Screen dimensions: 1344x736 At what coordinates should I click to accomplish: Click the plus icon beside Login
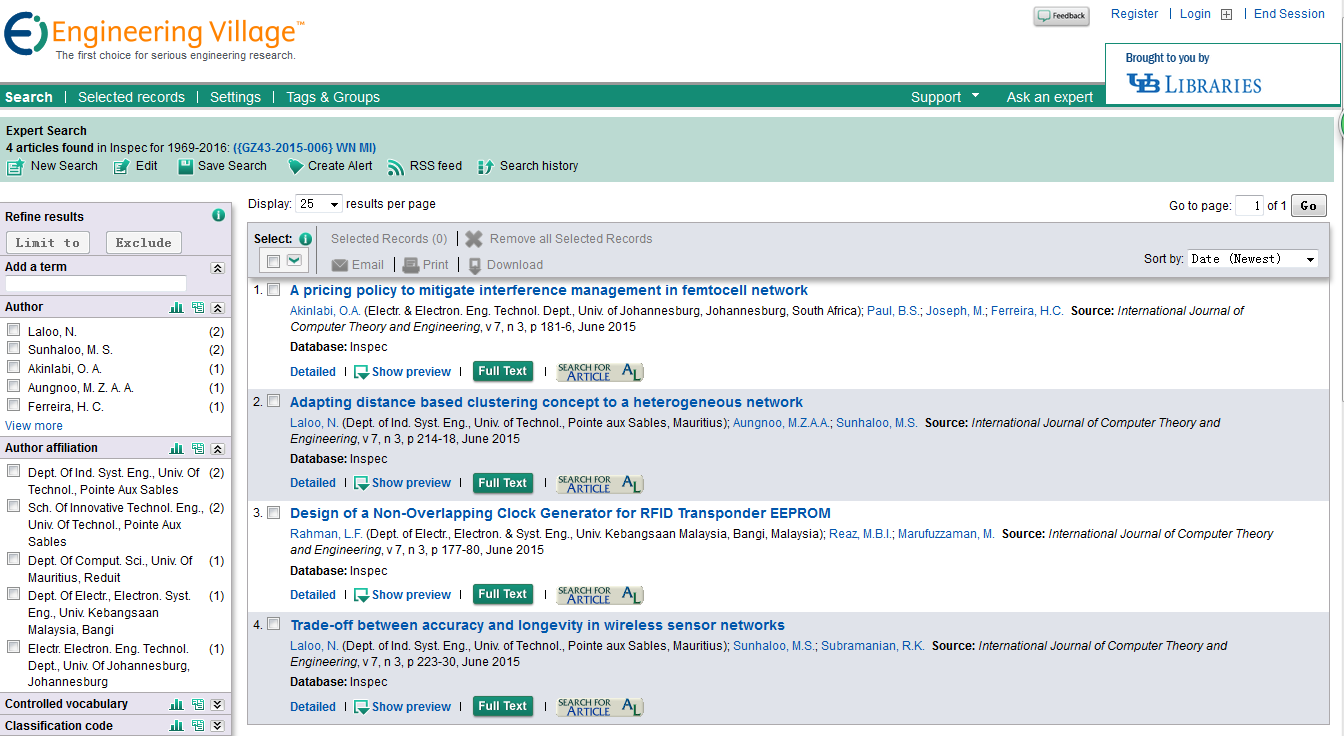point(1226,15)
